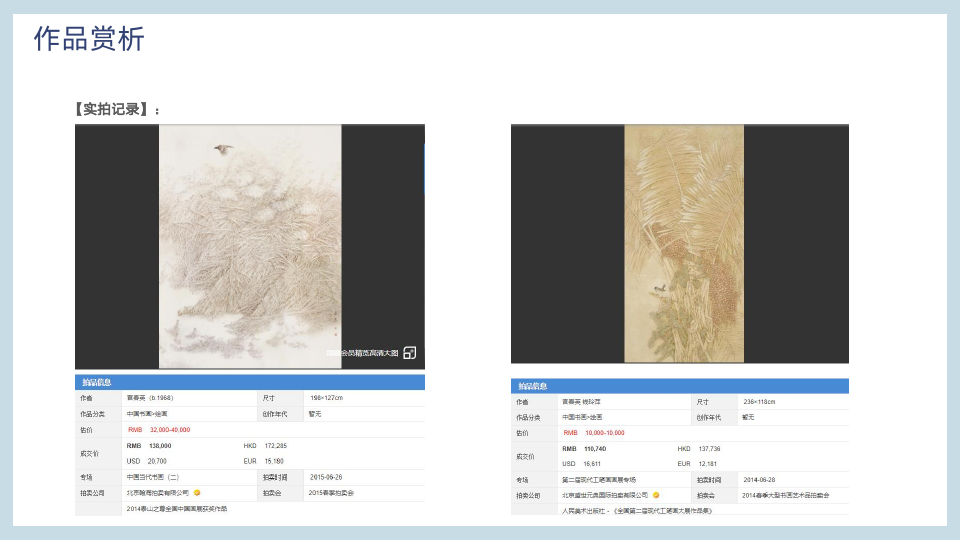
Task: Open the 2014春季大型书画艺术品拍卖会 link
Action: 786,495
